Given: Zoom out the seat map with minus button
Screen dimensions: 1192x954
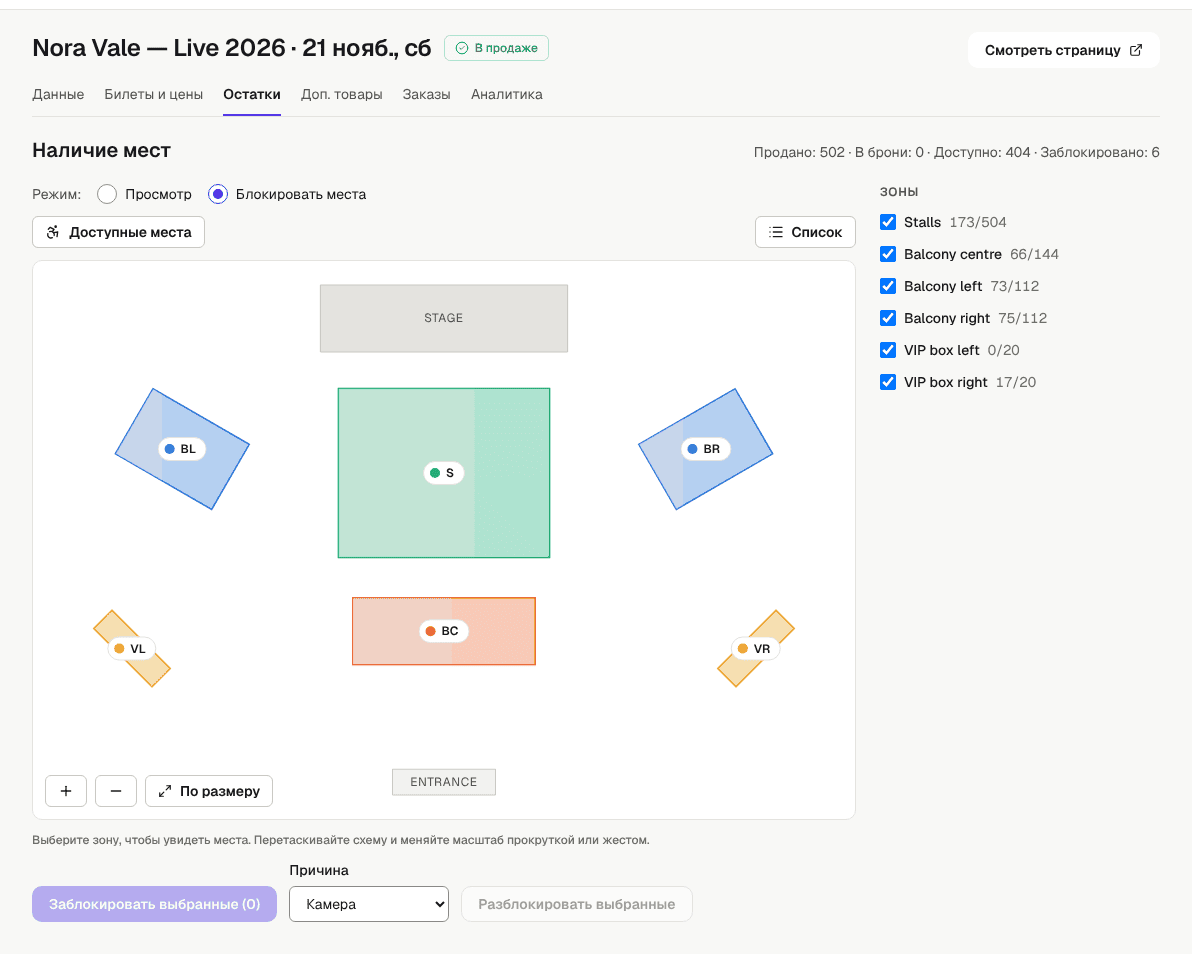Looking at the screenshot, I should [x=116, y=791].
